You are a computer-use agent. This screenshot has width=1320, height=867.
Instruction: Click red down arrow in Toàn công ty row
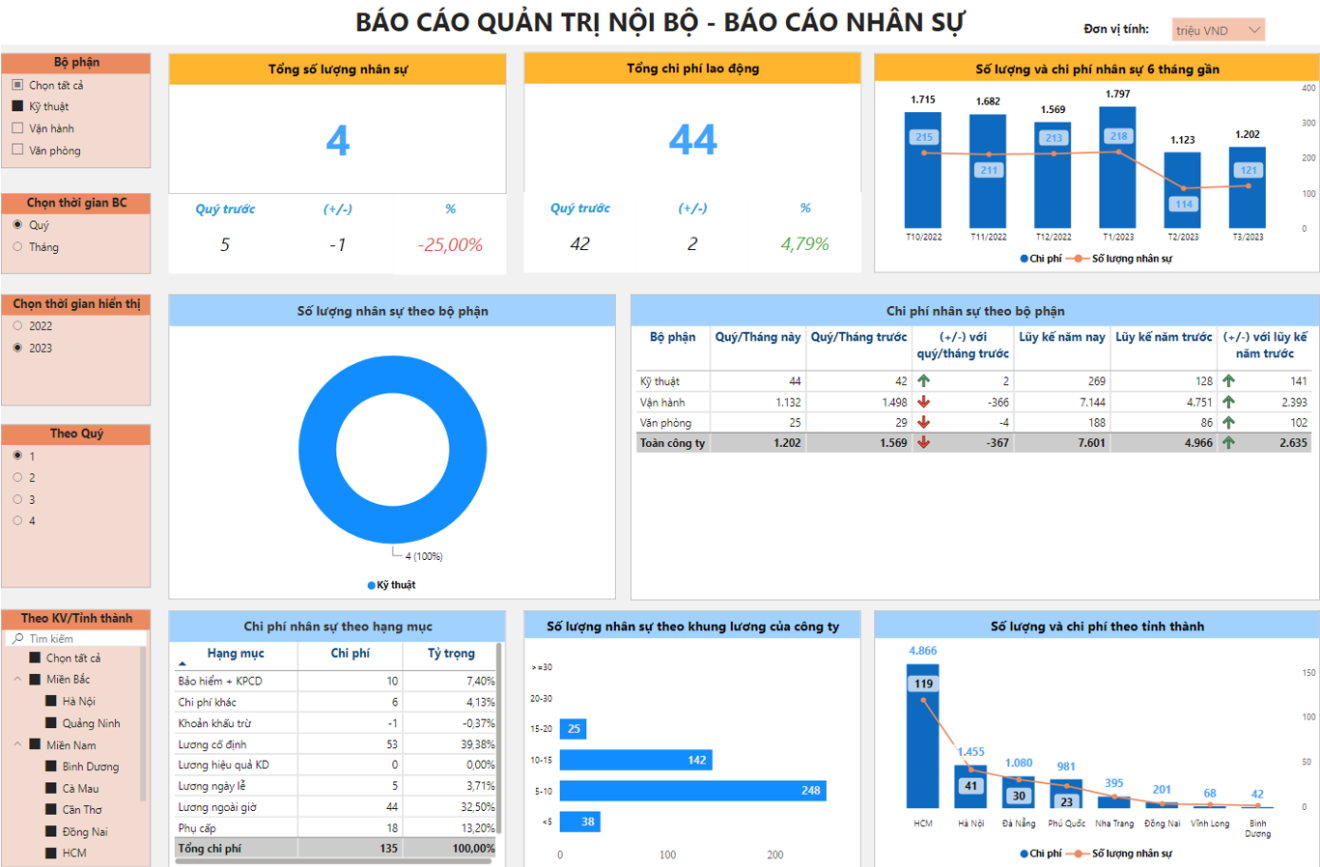point(923,443)
